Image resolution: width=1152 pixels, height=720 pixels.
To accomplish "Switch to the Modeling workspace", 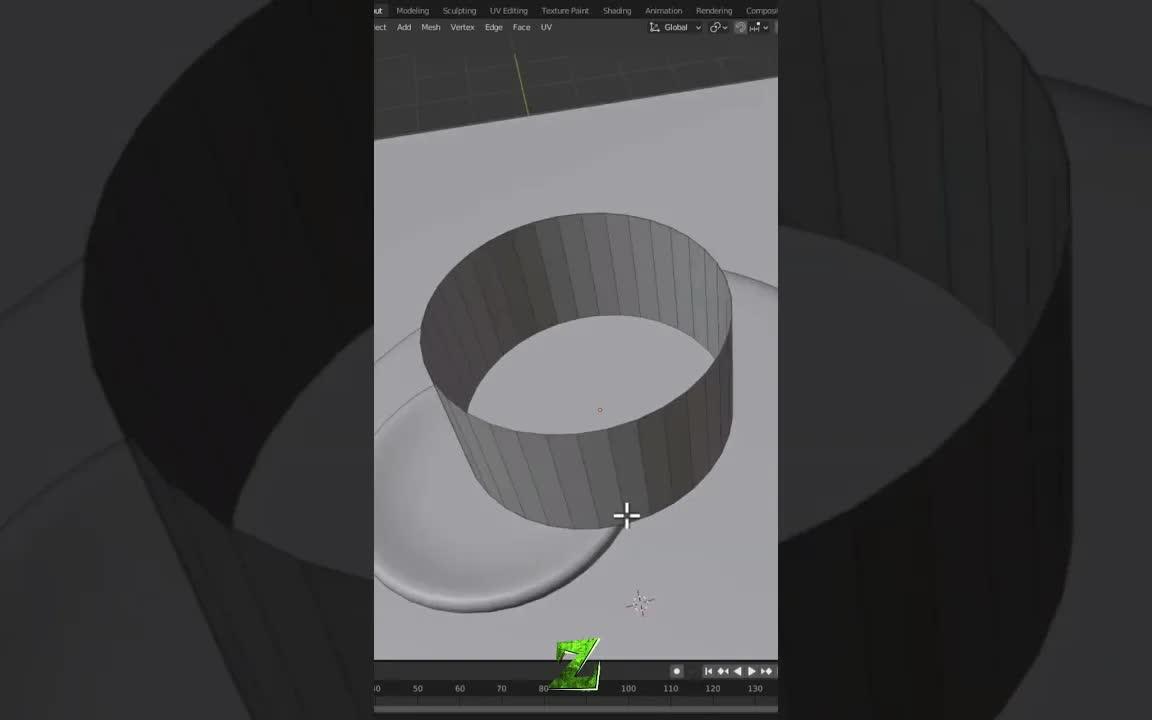I will 412,10.
